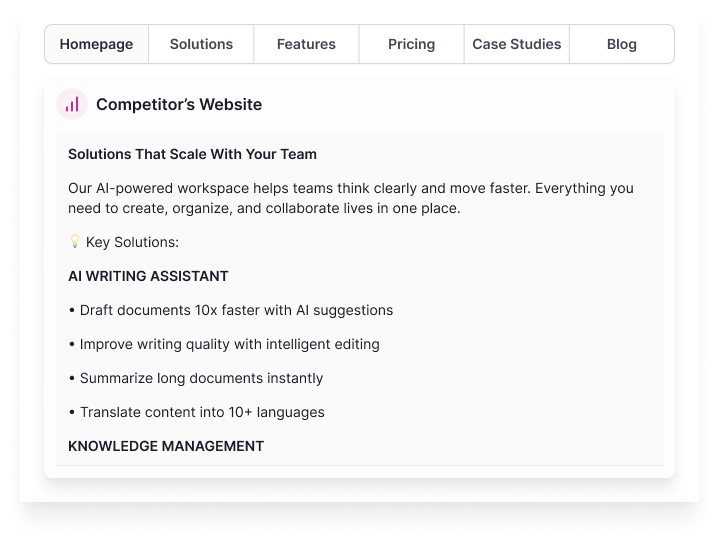View the Case Studies tab
Viewport: 719px width, 542px height.
516,44
